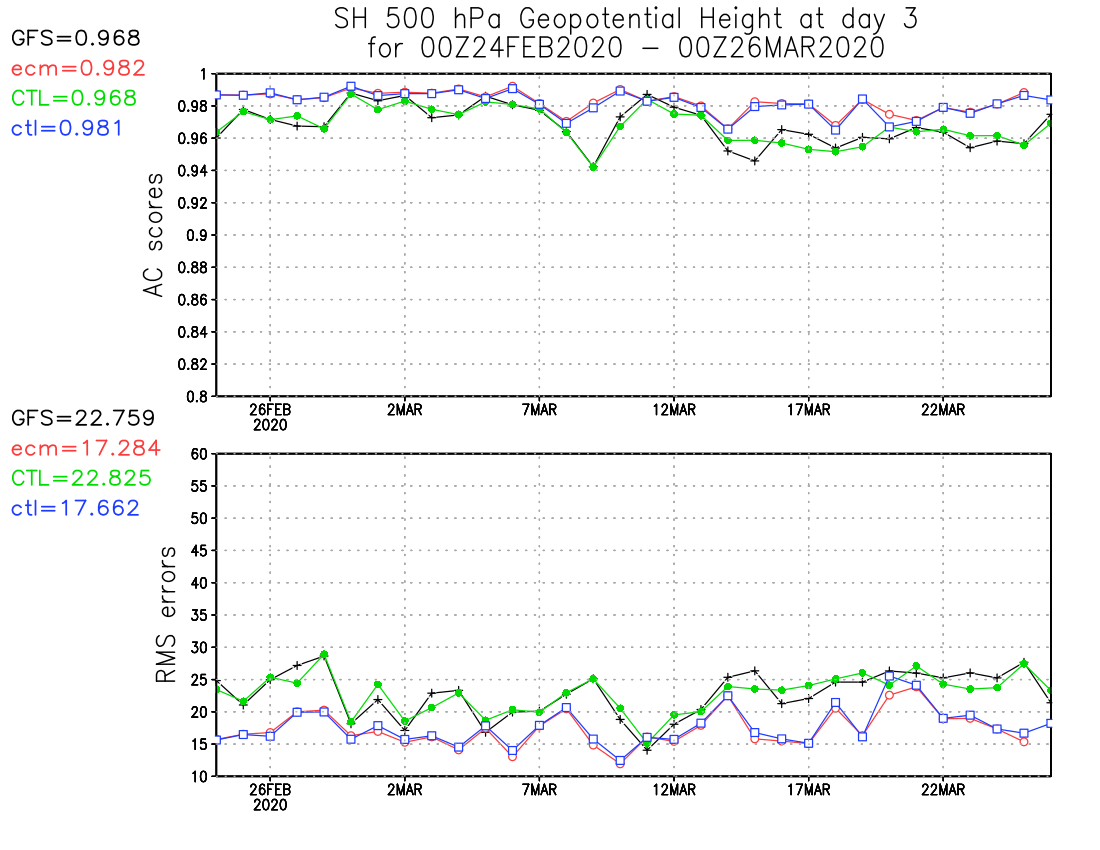
Task: Click the "12MAR" label under RMS chart
Action: (674, 790)
